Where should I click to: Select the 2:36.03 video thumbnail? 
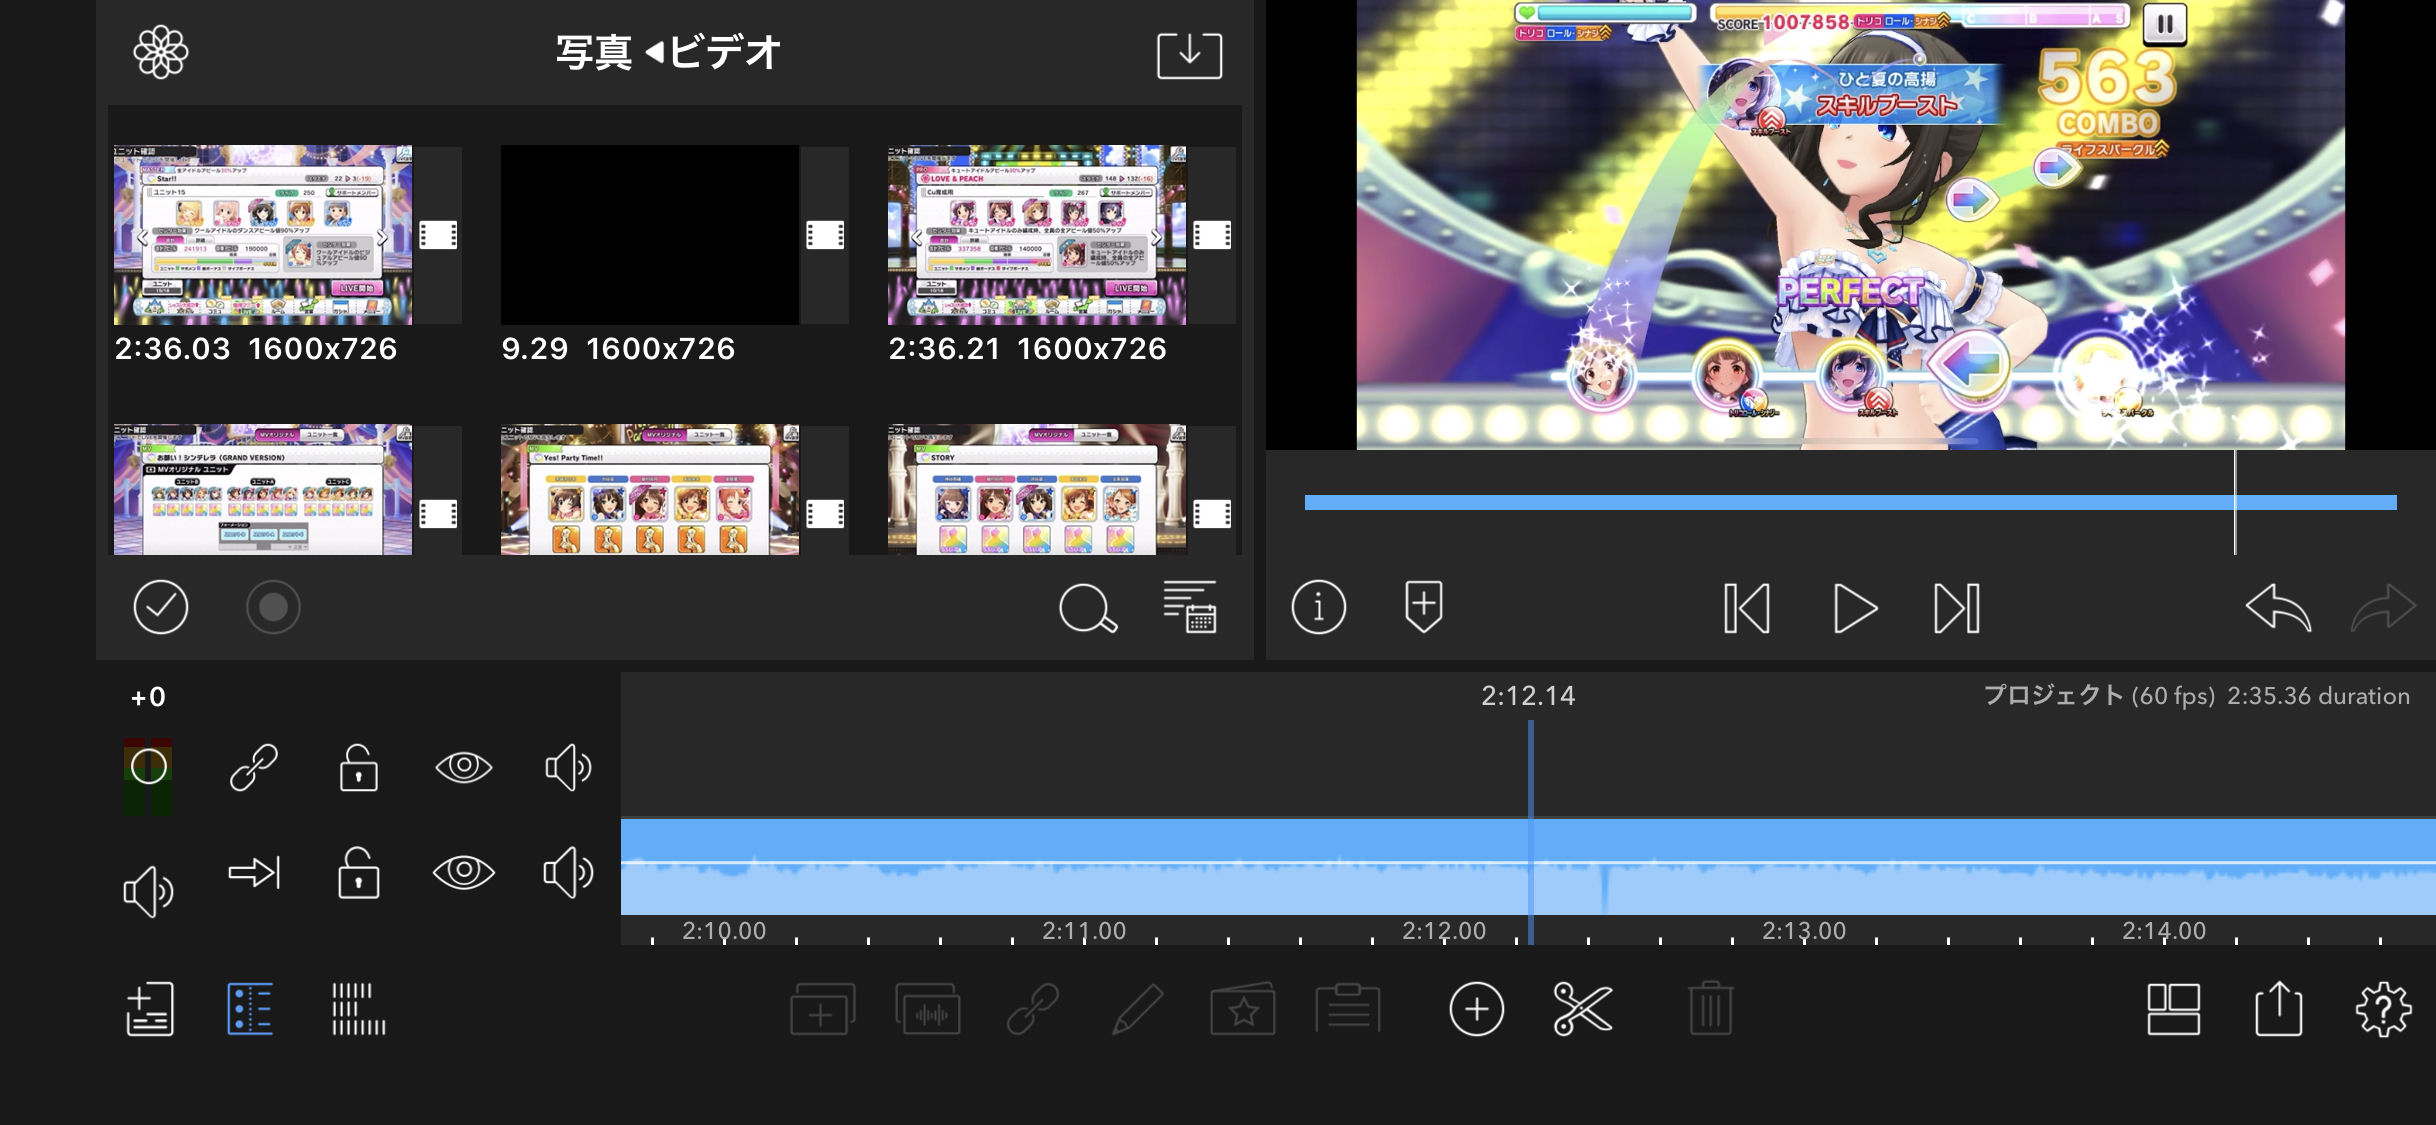[262, 235]
